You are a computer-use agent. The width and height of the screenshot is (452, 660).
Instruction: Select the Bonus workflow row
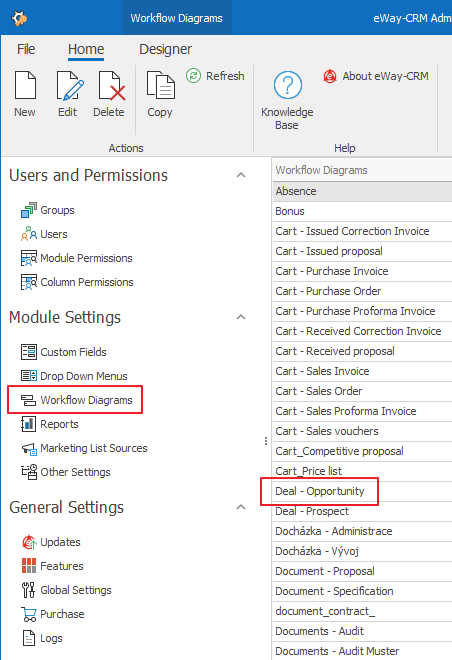click(362, 211)
